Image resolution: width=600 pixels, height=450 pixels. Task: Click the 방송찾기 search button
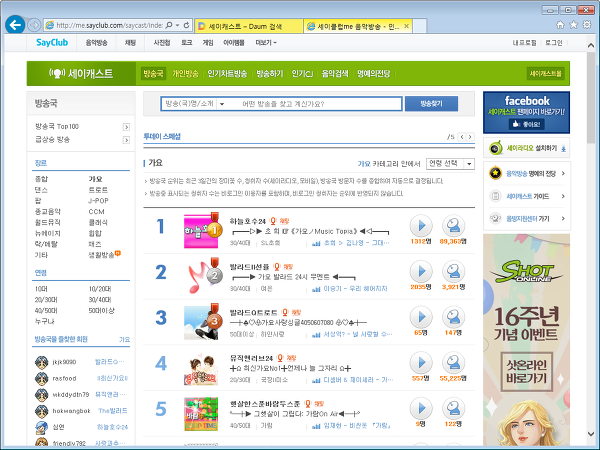pyautogui.click(x=431, y=104)
